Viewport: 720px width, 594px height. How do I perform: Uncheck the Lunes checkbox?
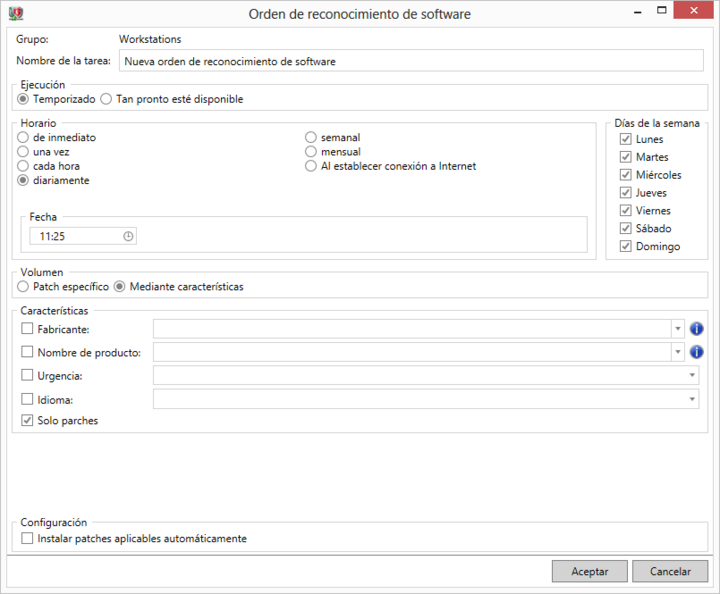coord(625,139)
